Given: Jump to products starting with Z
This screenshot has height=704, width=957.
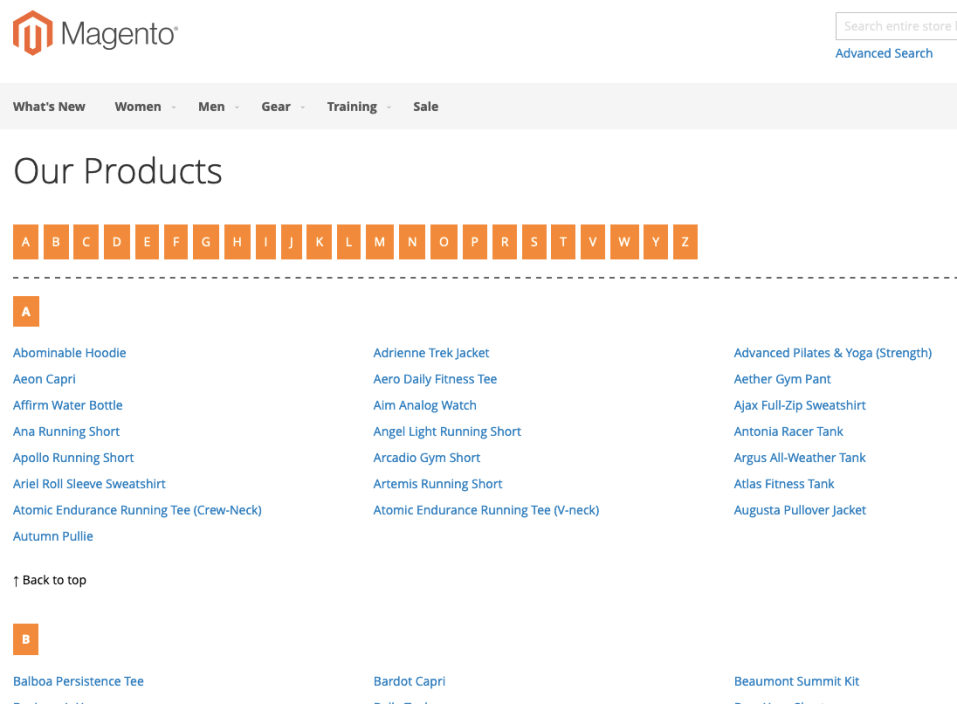Looking at the screenshot, I should point(684,241).
